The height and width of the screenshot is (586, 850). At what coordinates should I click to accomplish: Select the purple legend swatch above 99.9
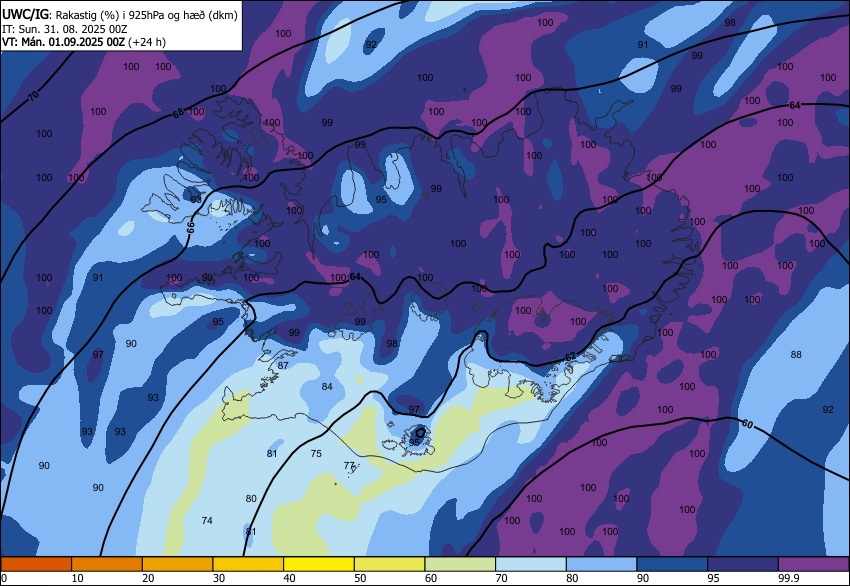pos(814,564)
